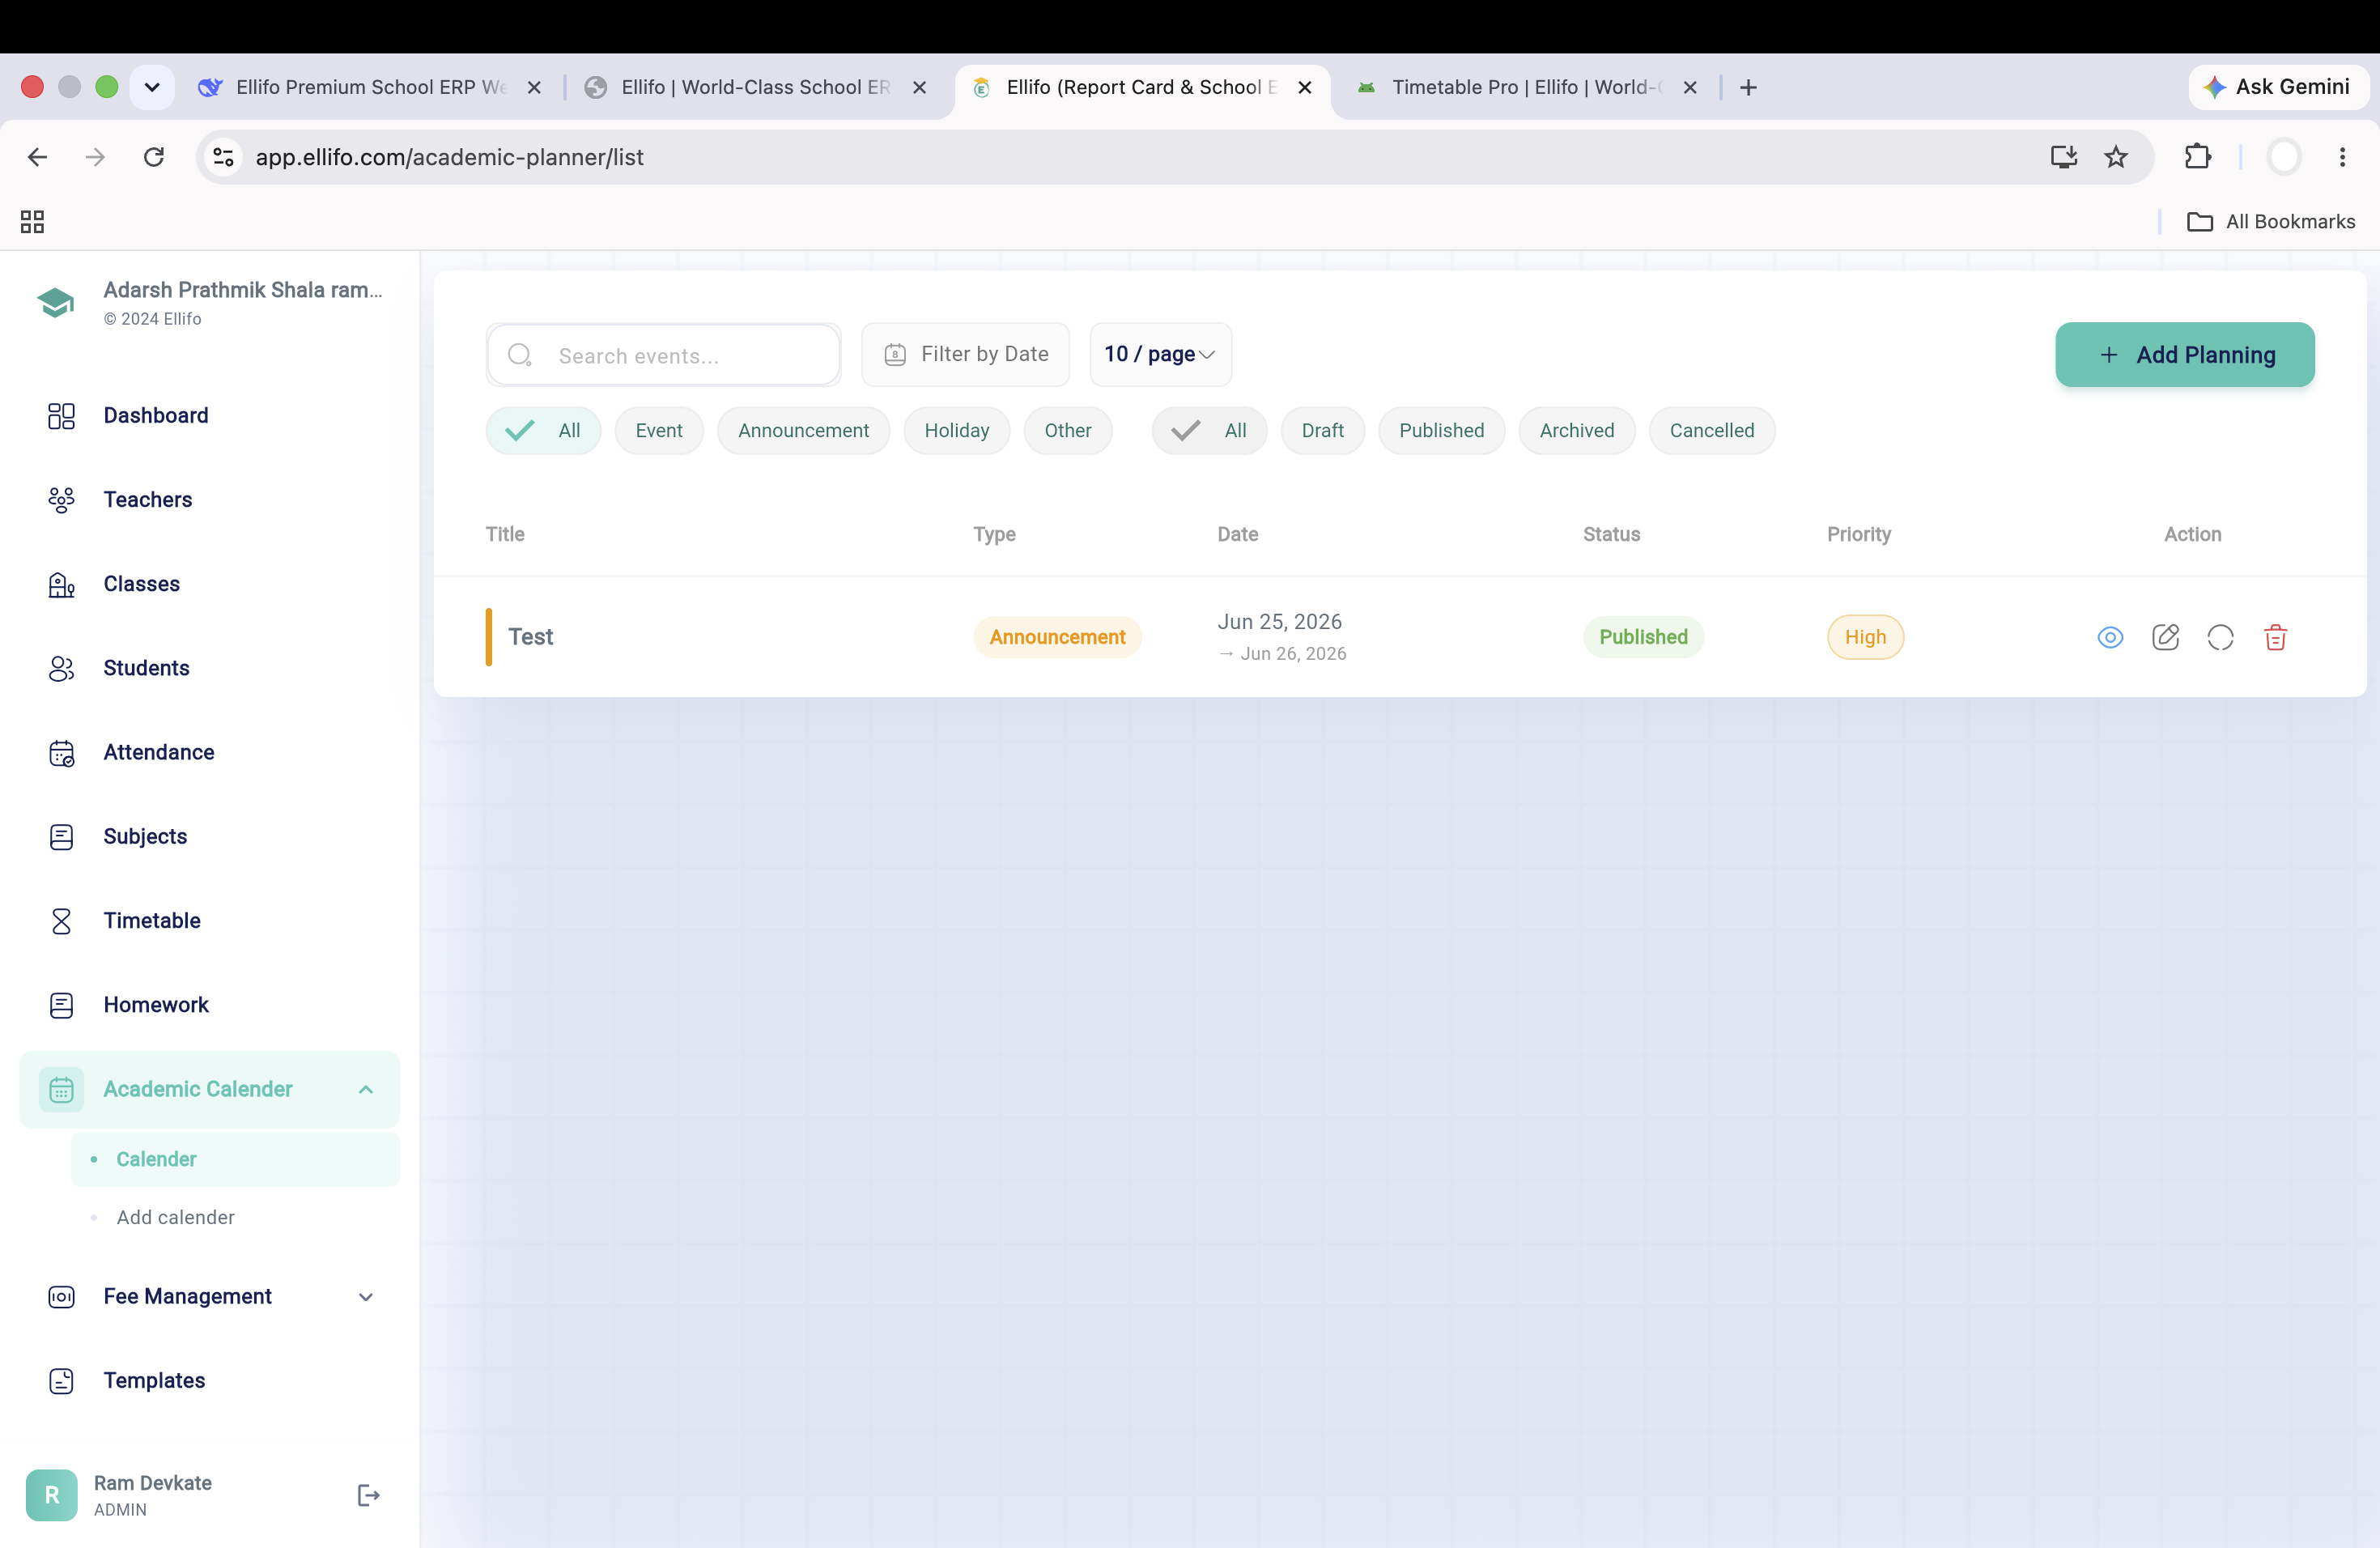The width and height of the screenshot is (2380, 1548).
Task: Click the logout icon beside Ram Devkate
Action: click(368, 1495)
